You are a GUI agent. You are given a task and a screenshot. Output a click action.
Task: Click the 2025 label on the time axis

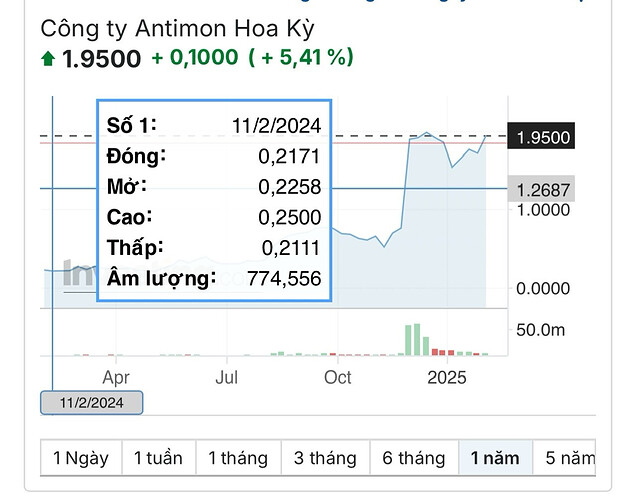(x=447, y=377)
